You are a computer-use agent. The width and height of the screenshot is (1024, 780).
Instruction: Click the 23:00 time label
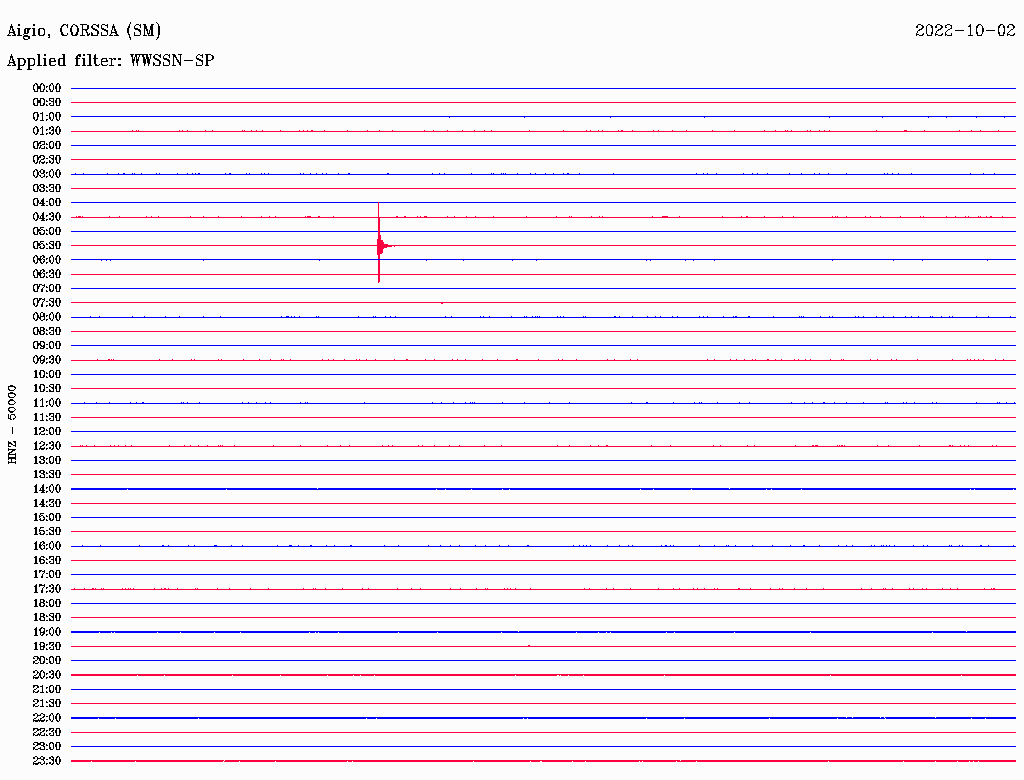[x=47, y=747]
